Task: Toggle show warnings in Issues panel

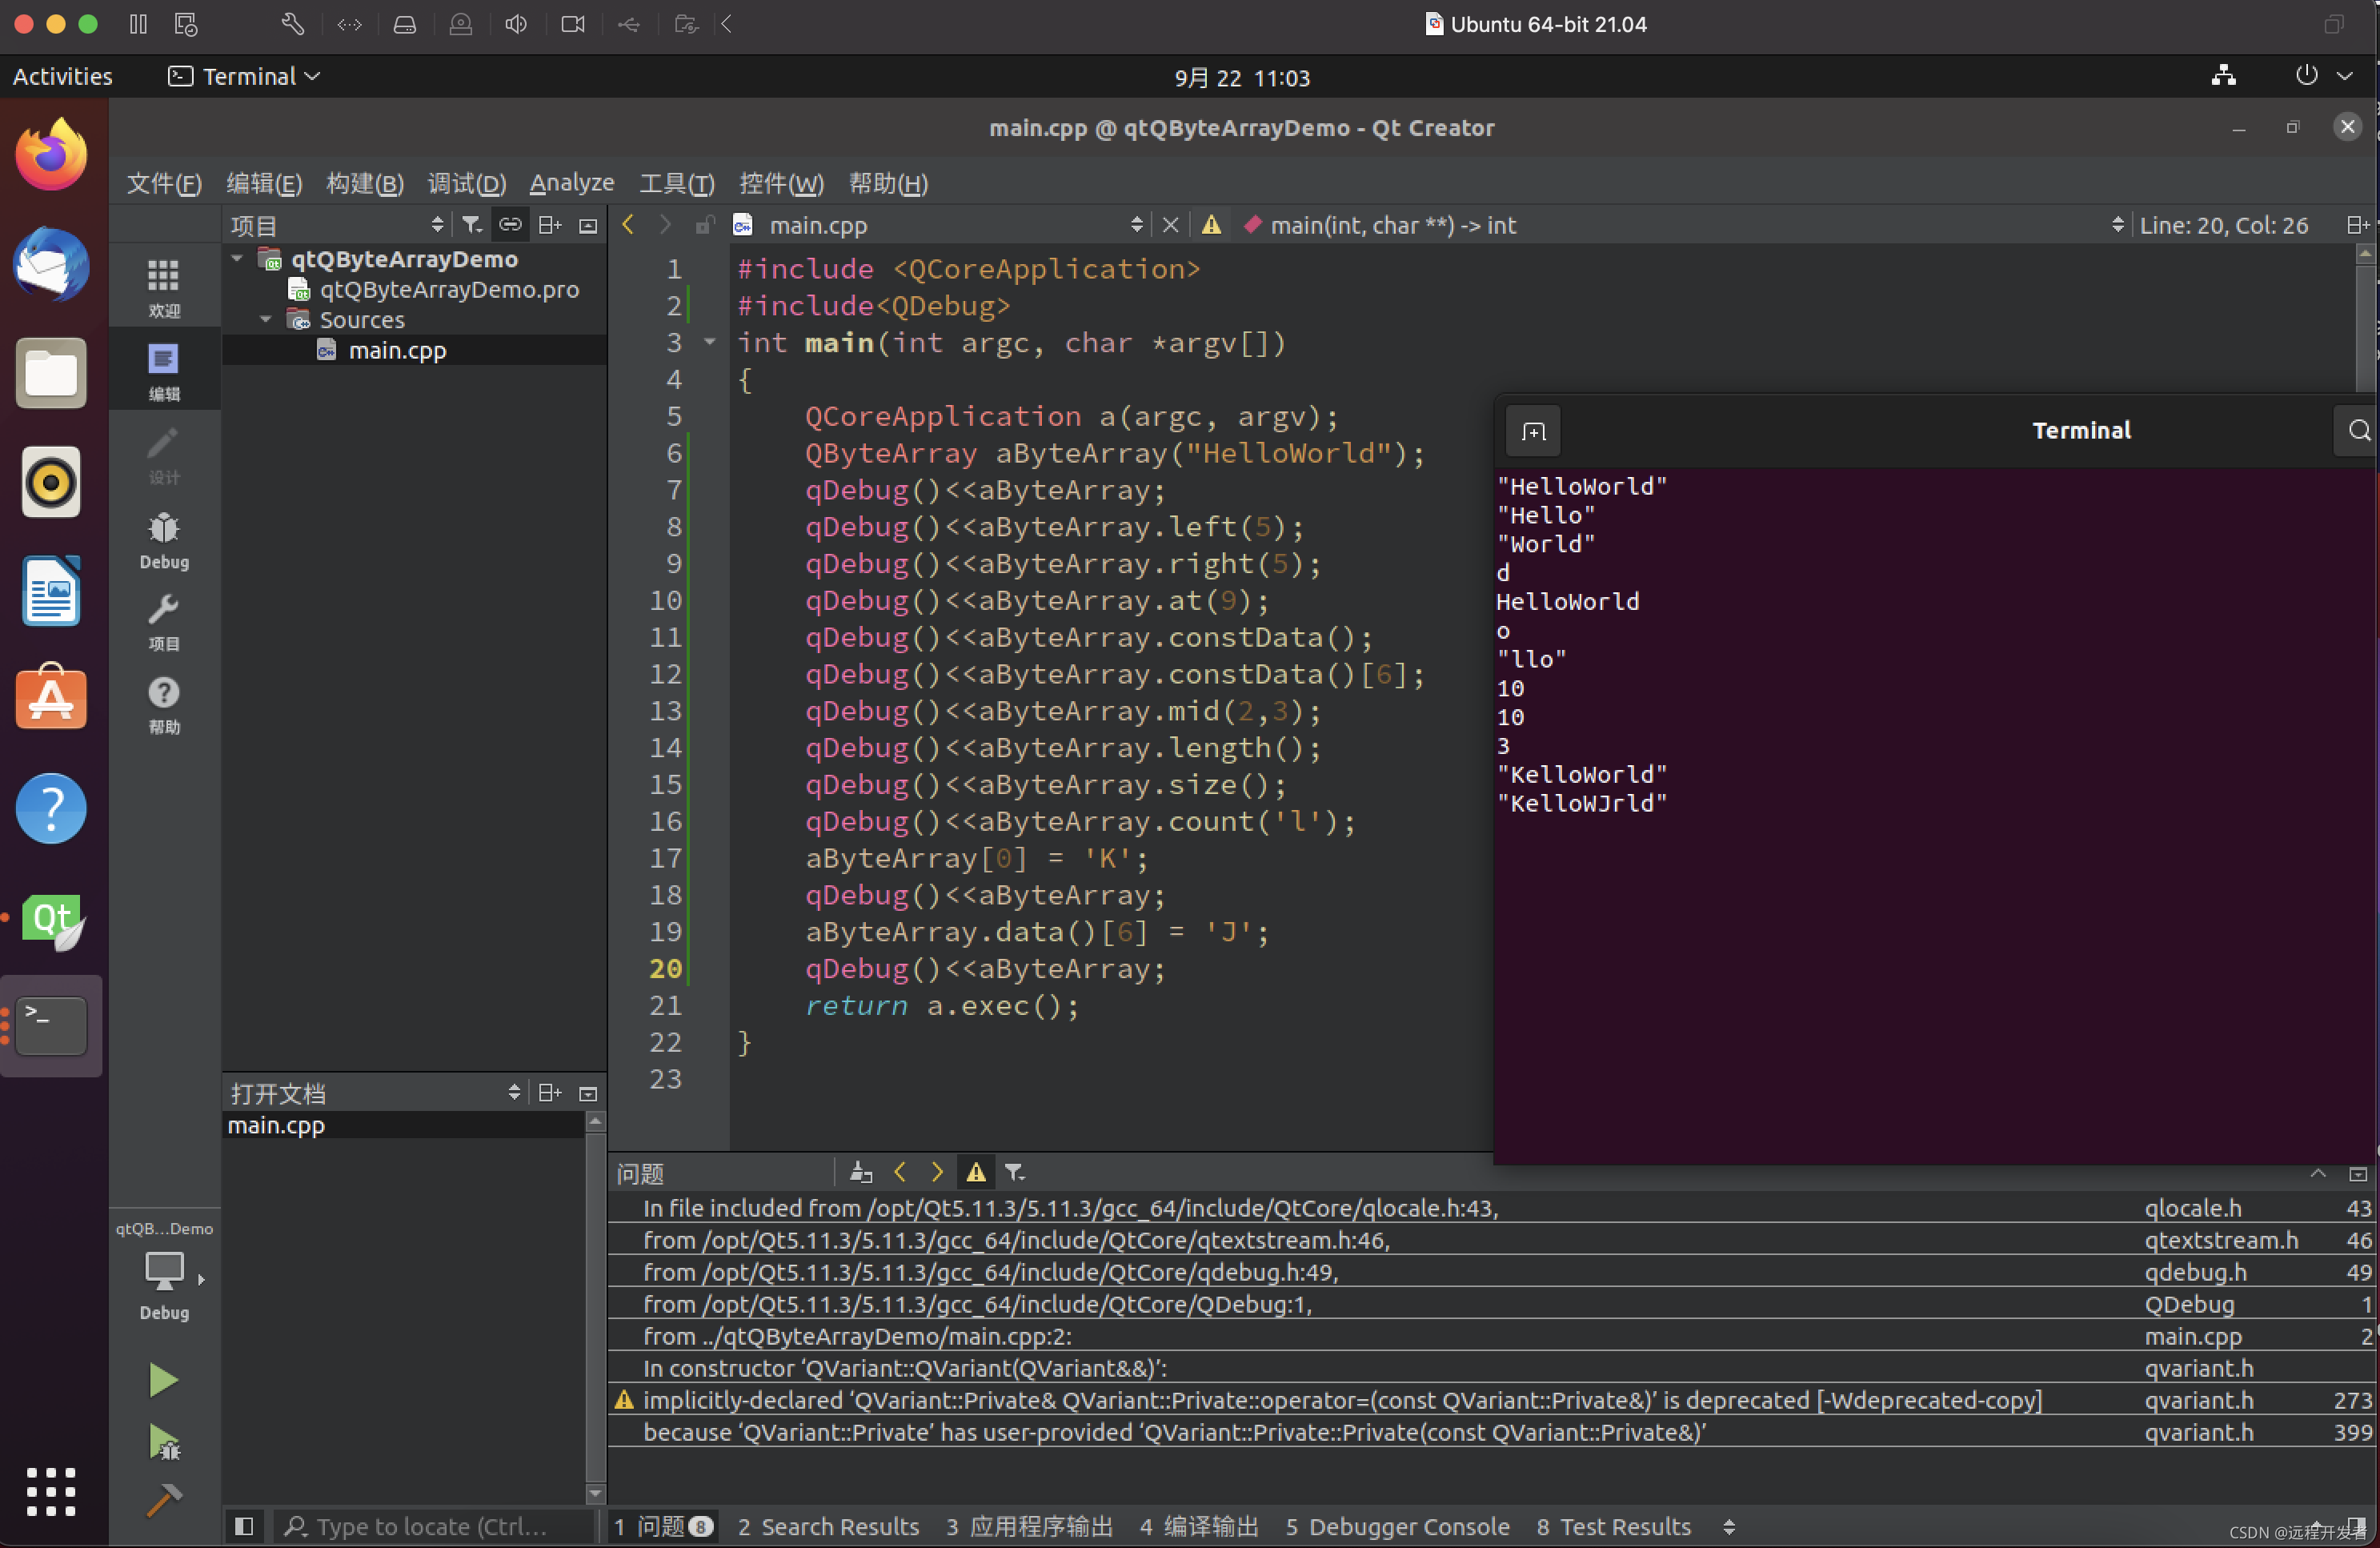Action: [976, 1172]
